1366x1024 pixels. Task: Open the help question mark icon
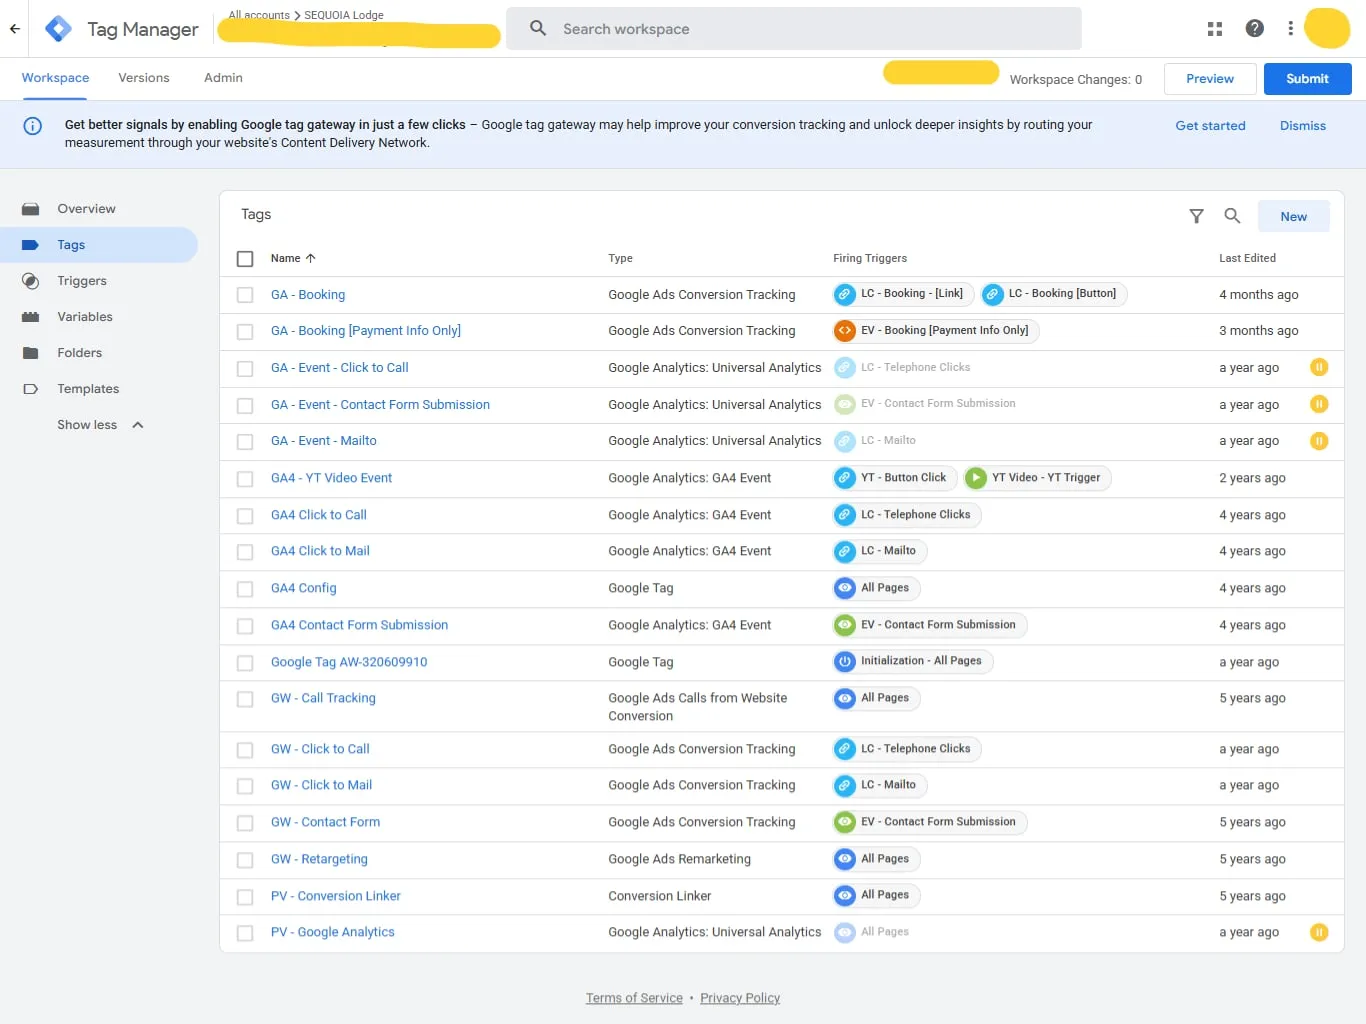pyautogui.click(x=1254, y=29)
